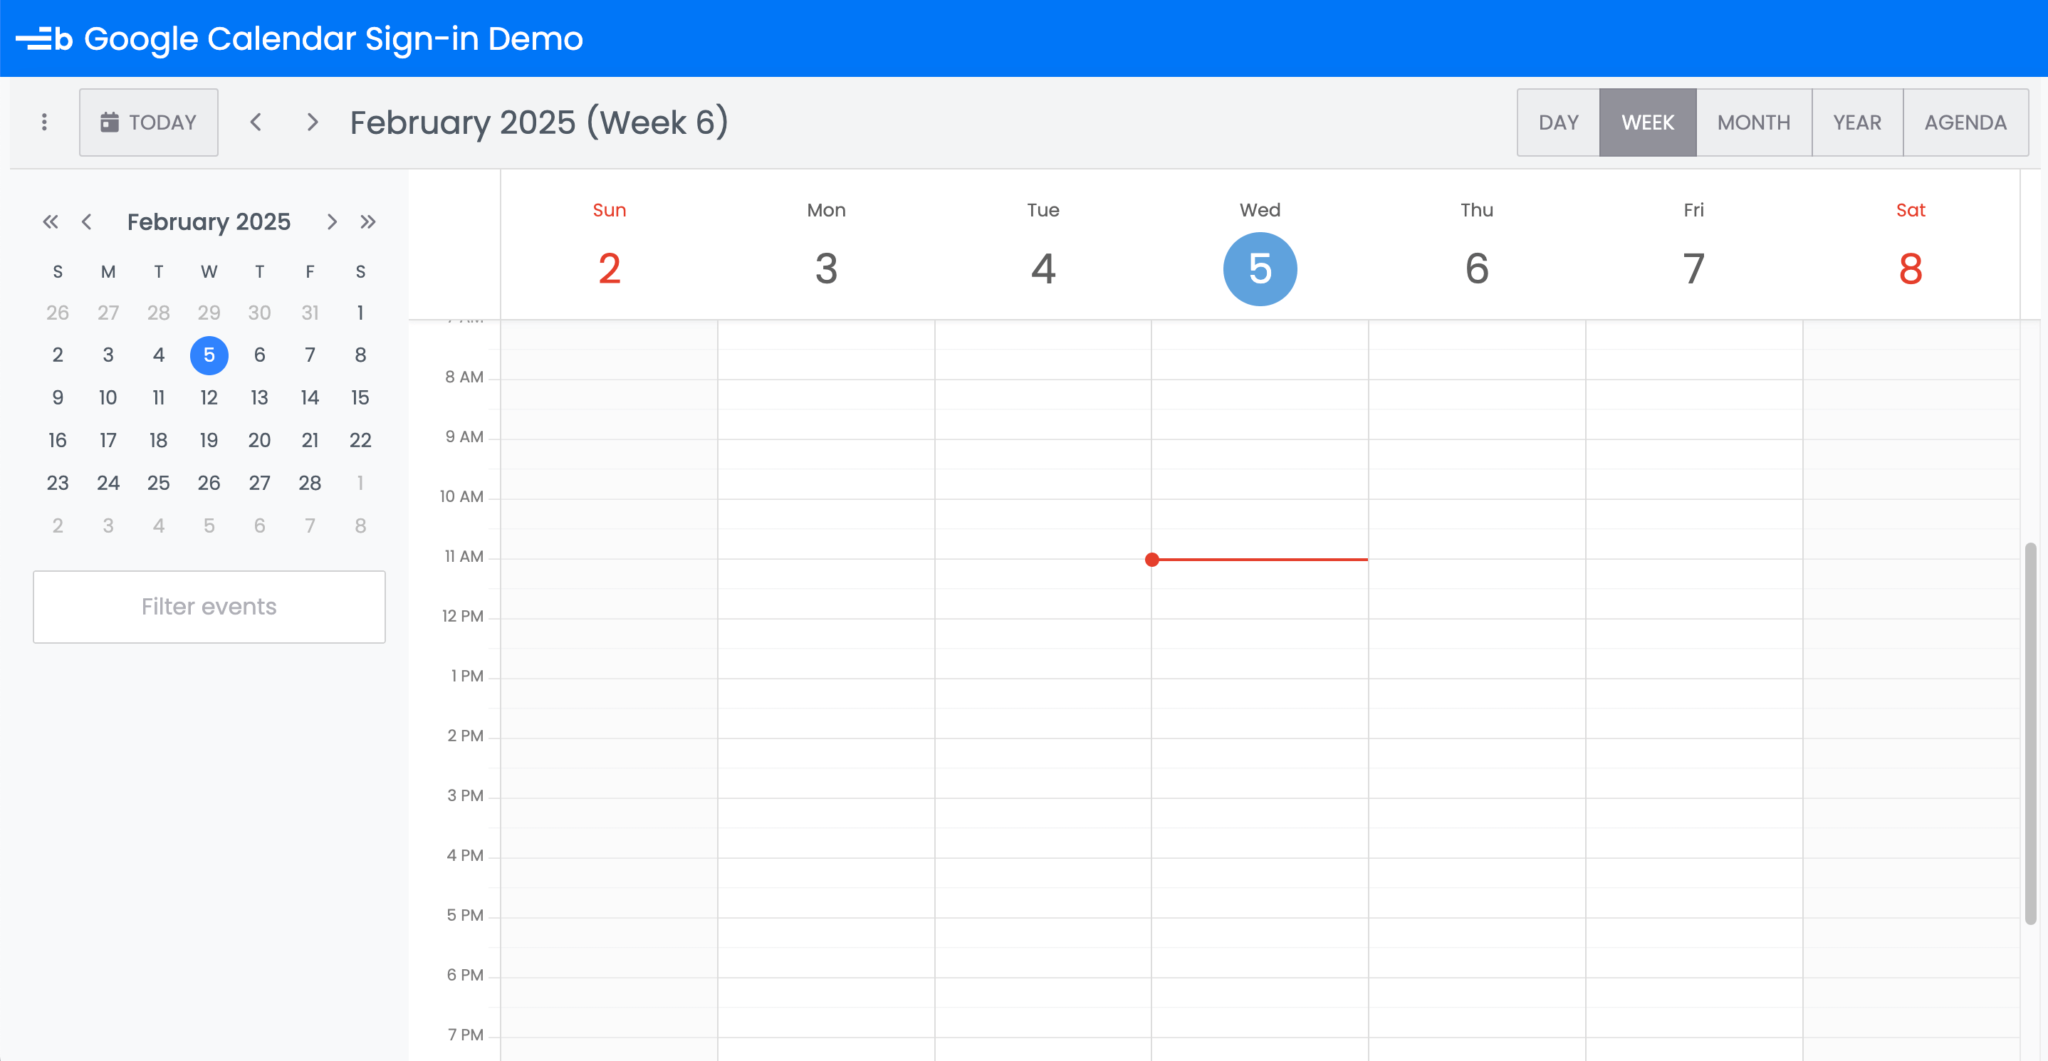Screen dimensions: 2048x1061
Task: Switch to Agenda view
Action: [x=1965, y=122]
